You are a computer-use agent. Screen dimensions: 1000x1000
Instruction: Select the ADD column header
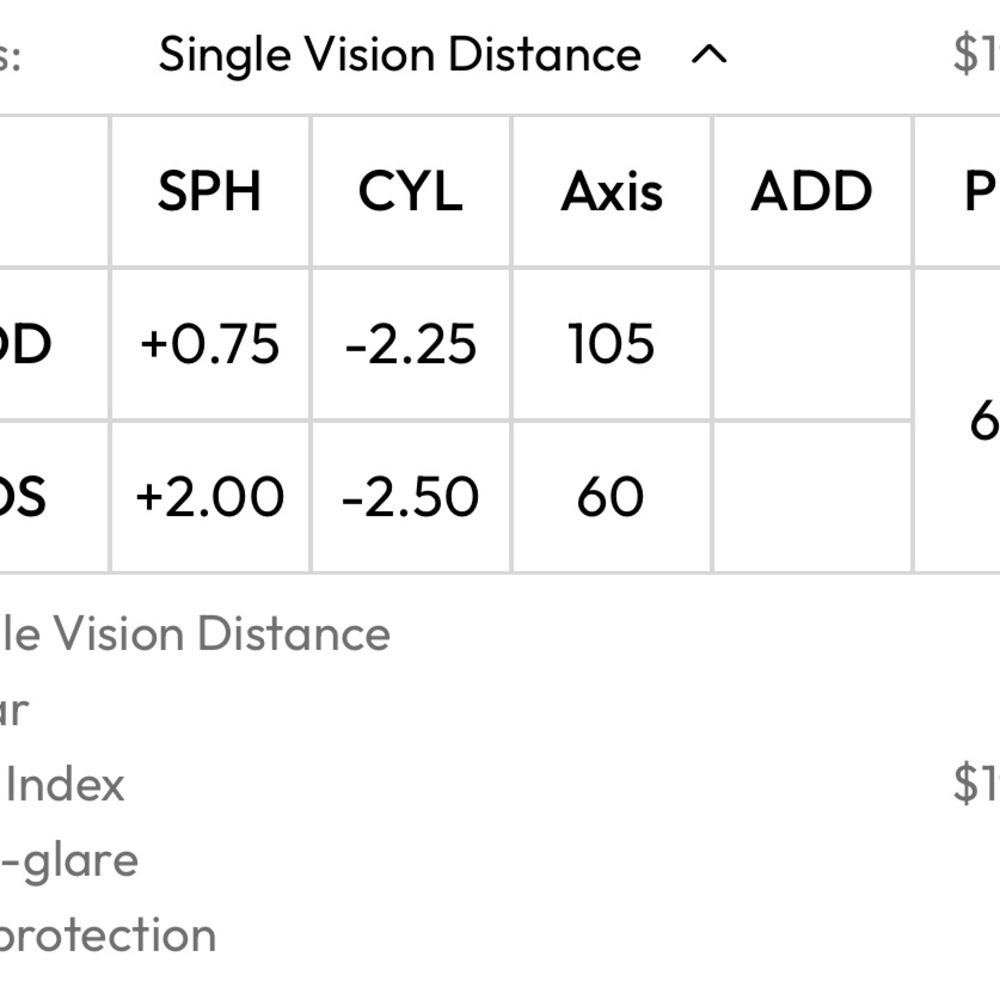click(x=811, y=191)
